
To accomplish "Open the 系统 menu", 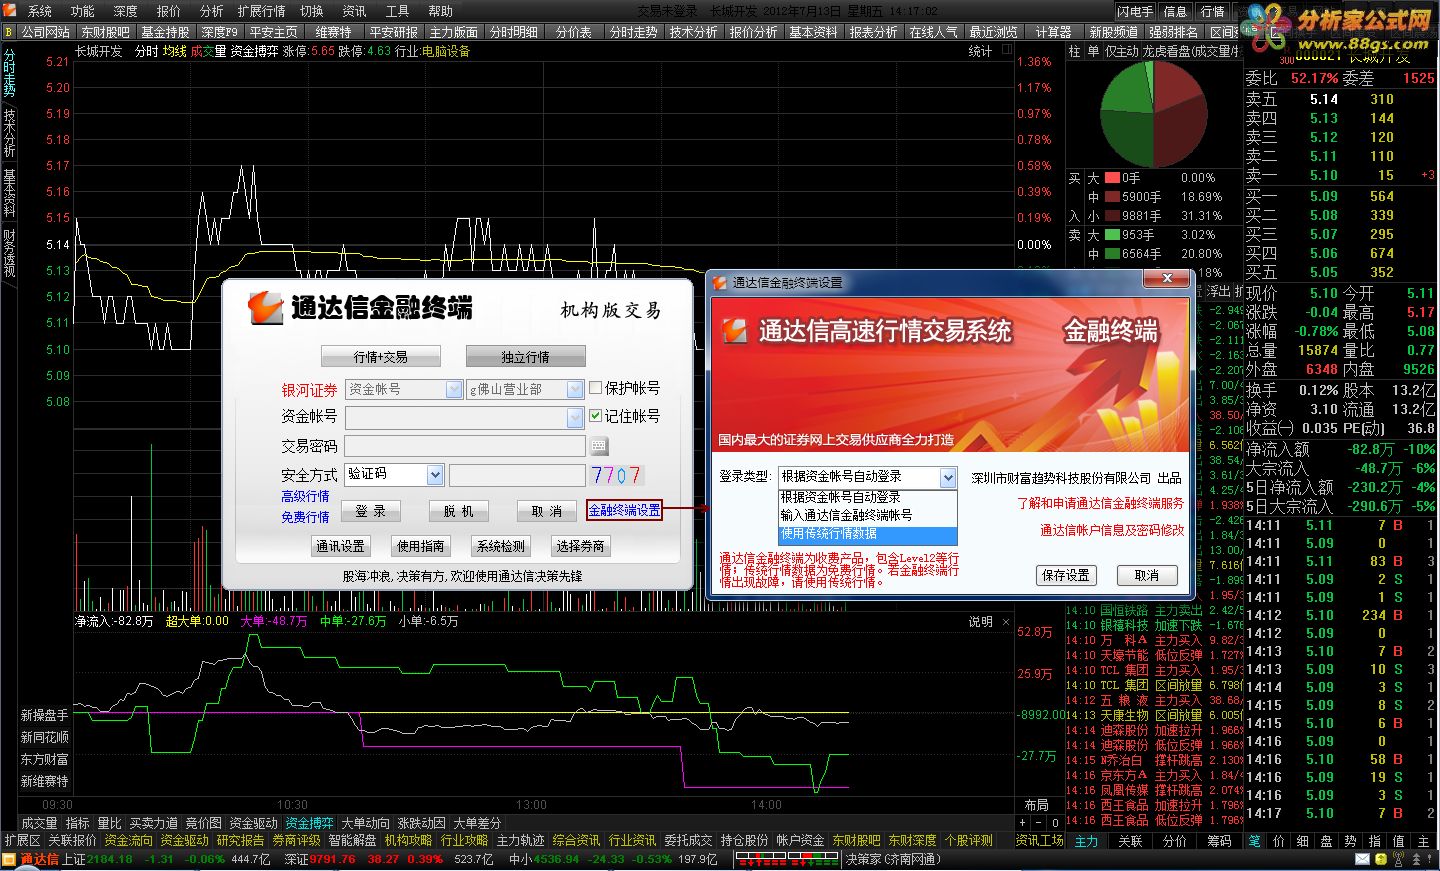I will point(40,11).
